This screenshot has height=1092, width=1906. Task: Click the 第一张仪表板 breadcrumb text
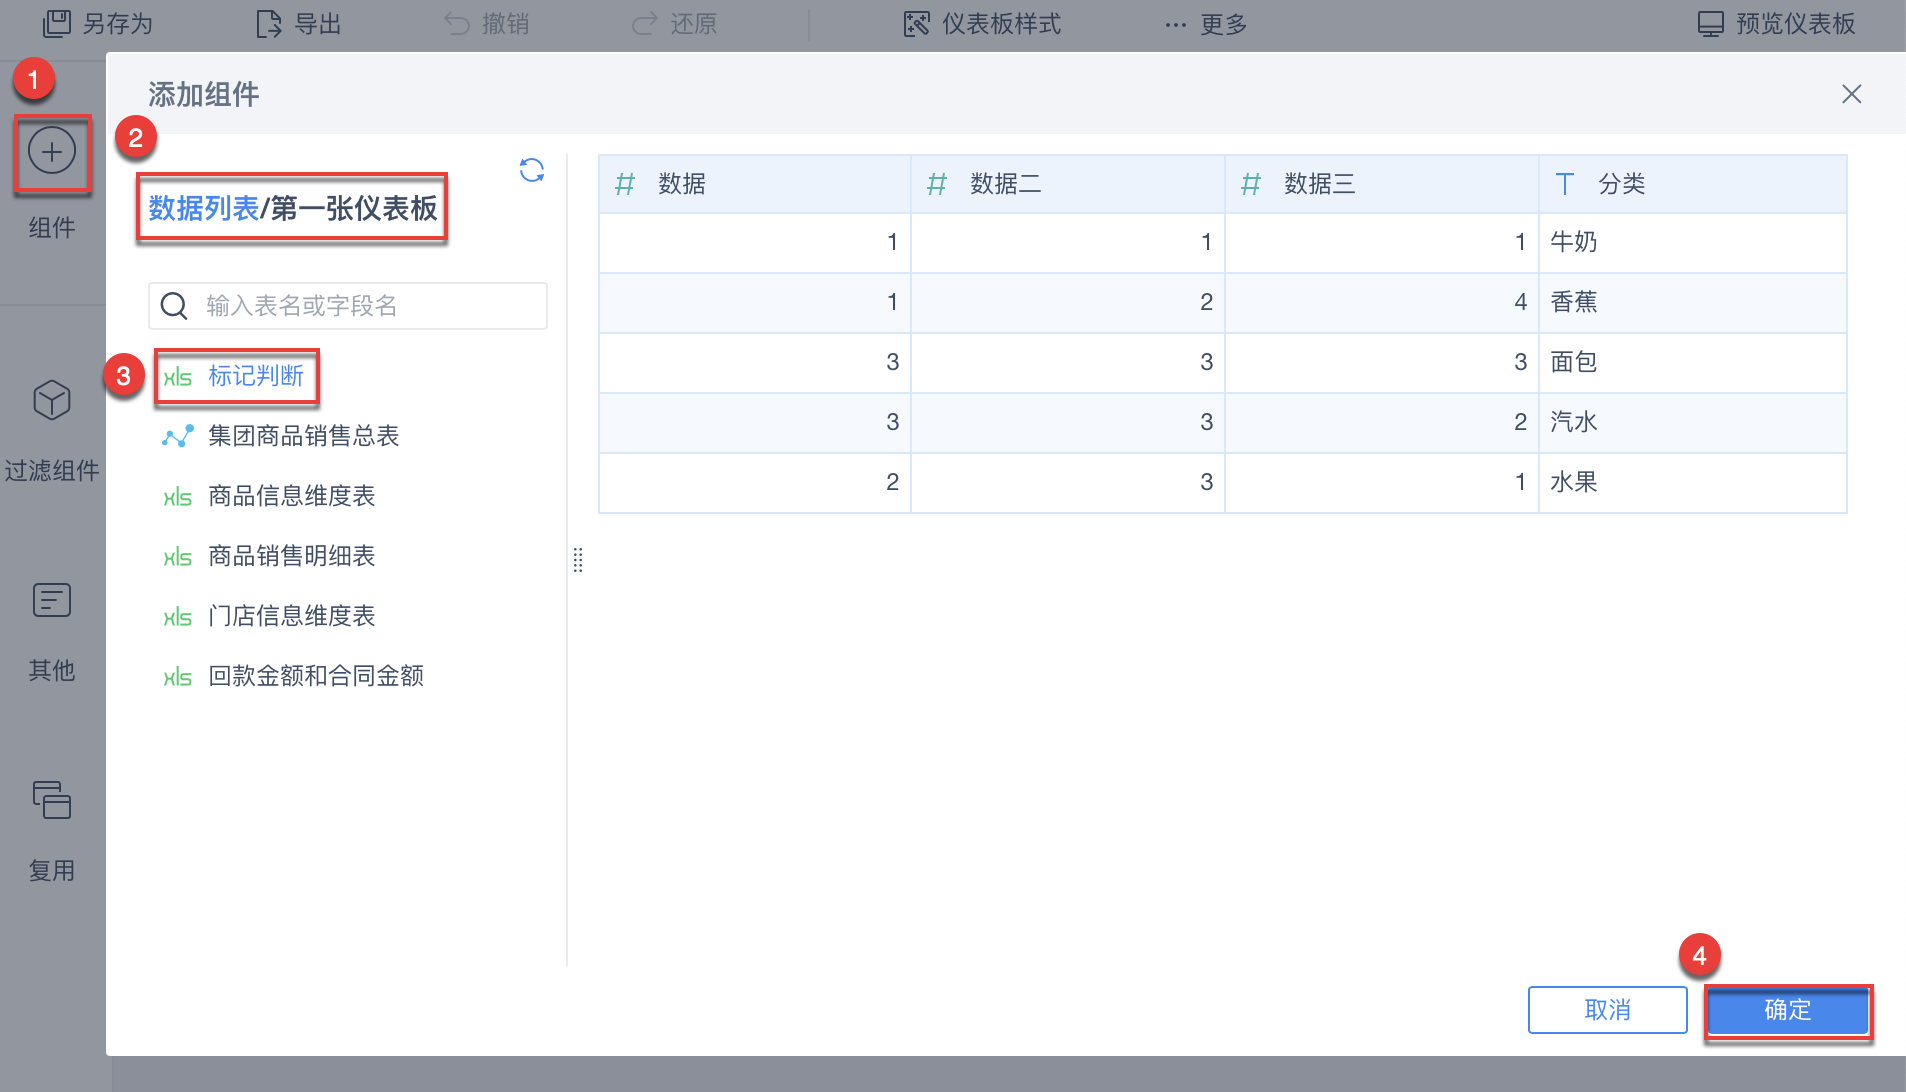[354, 208]
